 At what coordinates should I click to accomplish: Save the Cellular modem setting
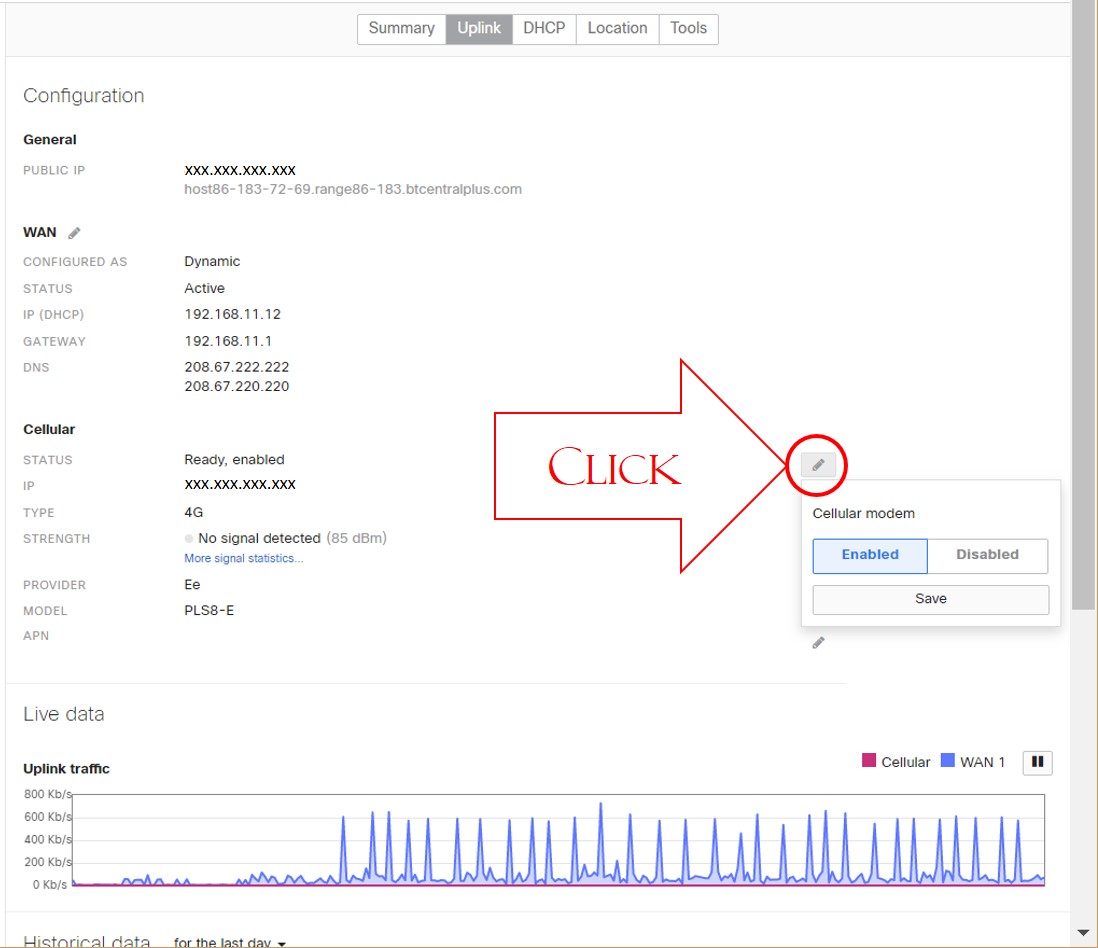coord(929,599)
